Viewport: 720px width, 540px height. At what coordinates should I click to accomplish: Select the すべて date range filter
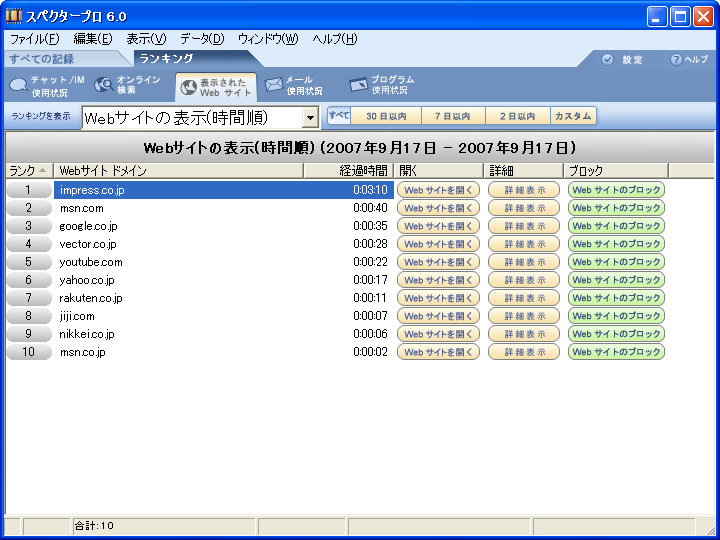click(x=339, y=116)
